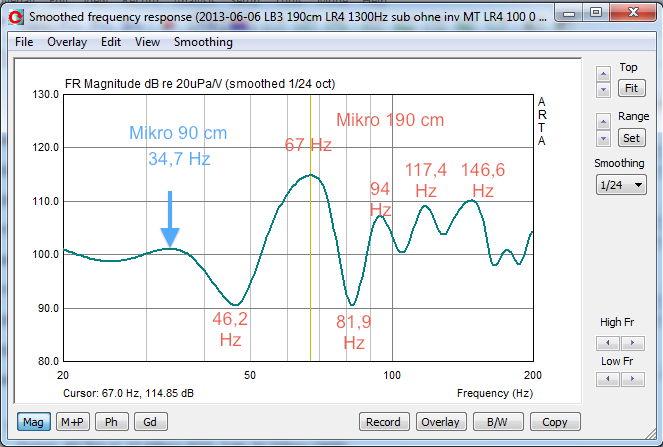Decrease the Range with the down arrow

603,139
